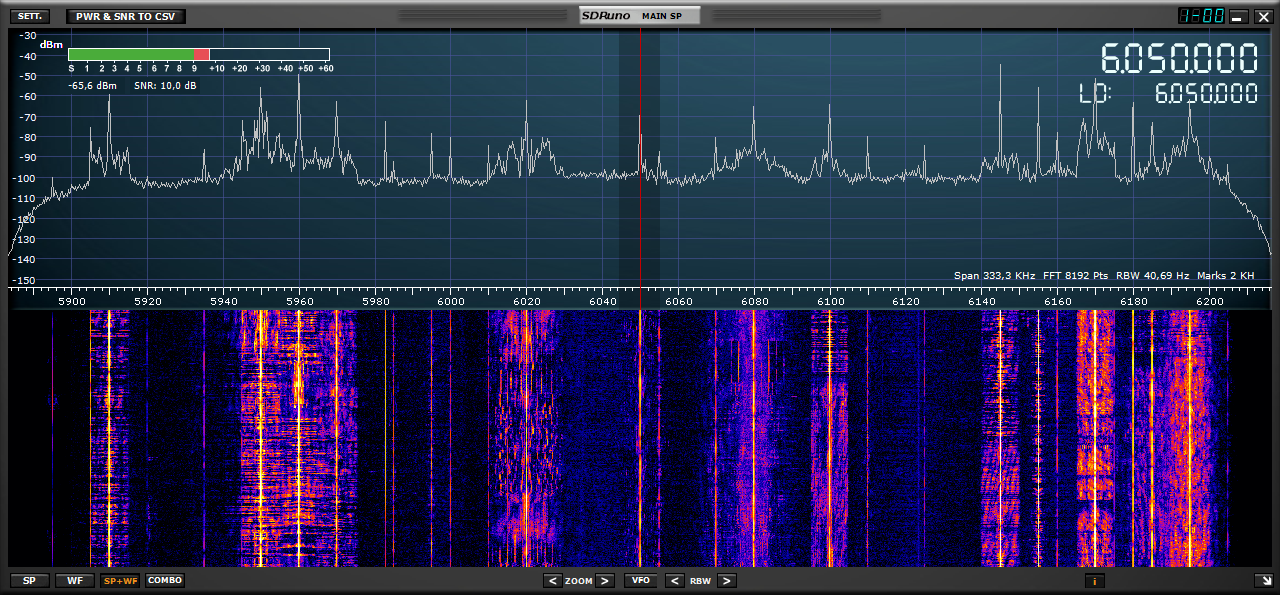Screen dimensions: 1280x595
Task: Enable the COMBO display mode
Action: pos(165,580)
